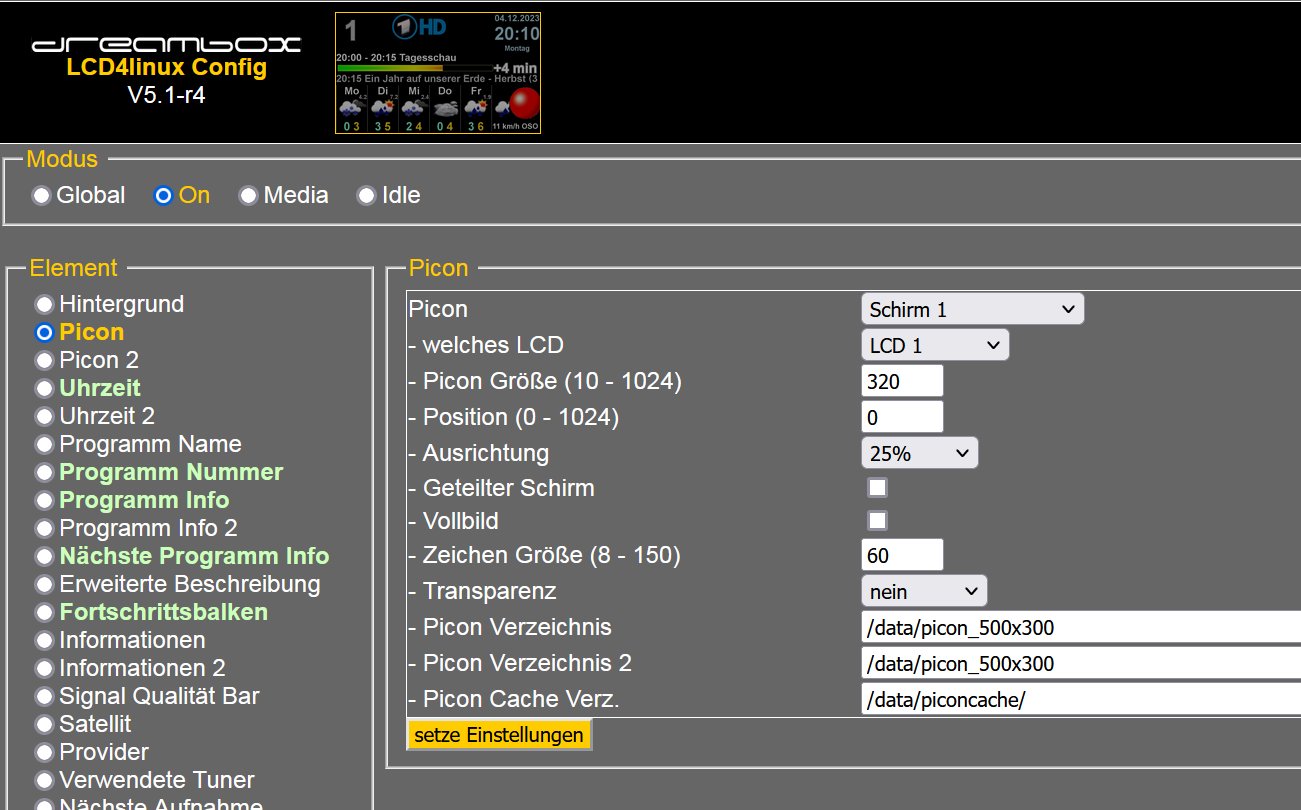Open the Ausrichtung 25% dropdown

point(919,453)
